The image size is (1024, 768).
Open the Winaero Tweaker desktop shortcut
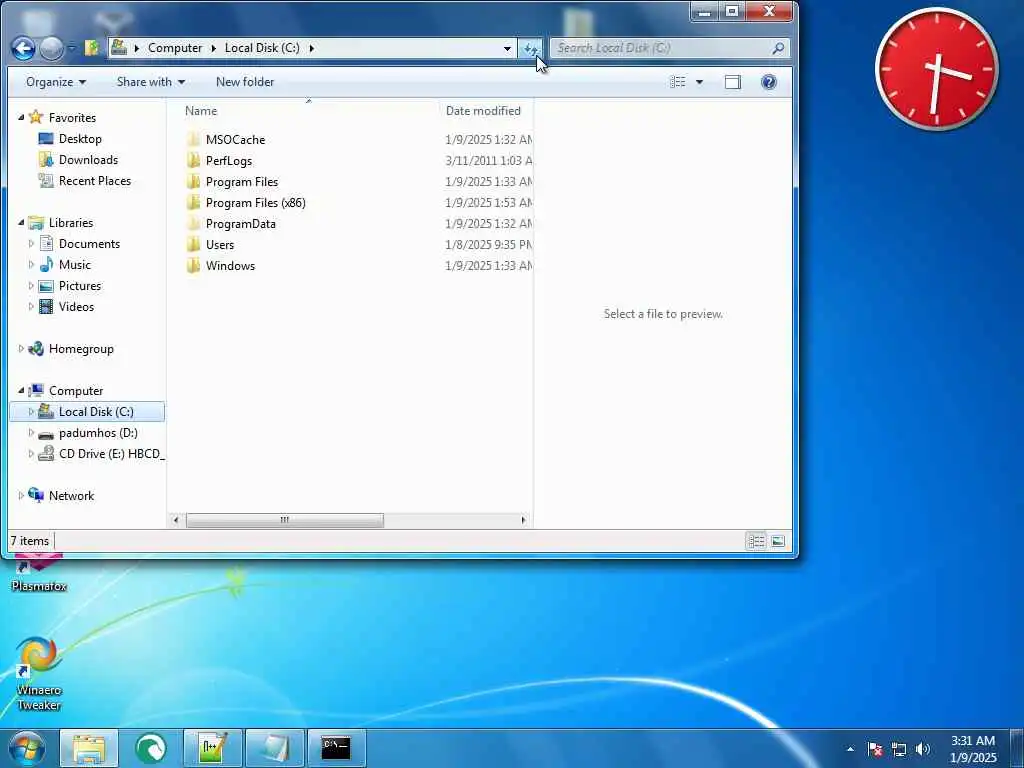point(39,673)
